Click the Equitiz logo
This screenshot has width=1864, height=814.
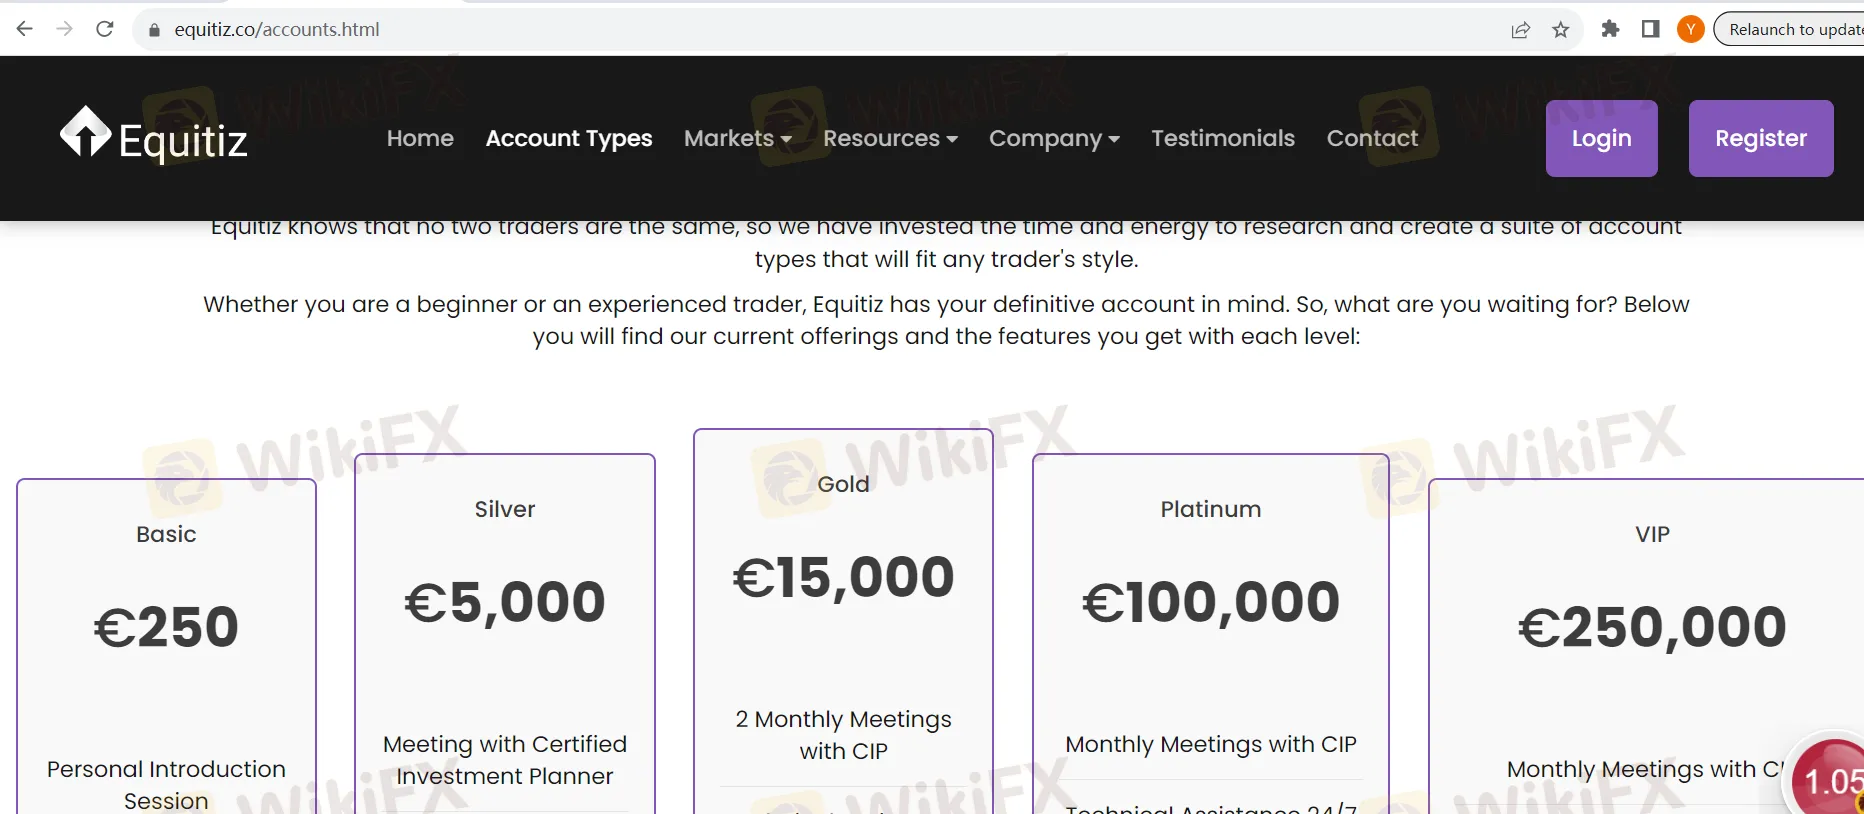153,137
